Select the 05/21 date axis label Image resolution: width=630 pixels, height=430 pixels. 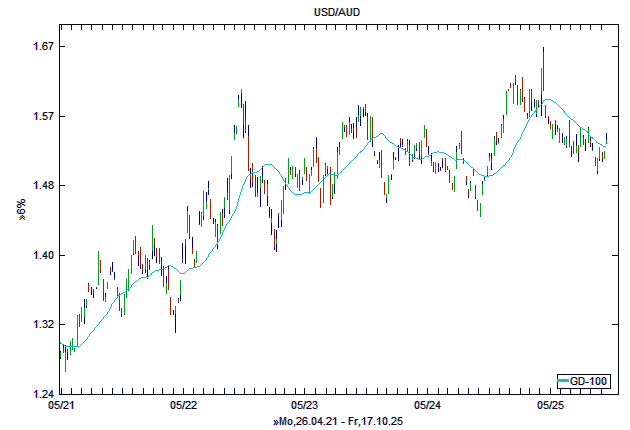pyautogui.click(x=60, y=406)
